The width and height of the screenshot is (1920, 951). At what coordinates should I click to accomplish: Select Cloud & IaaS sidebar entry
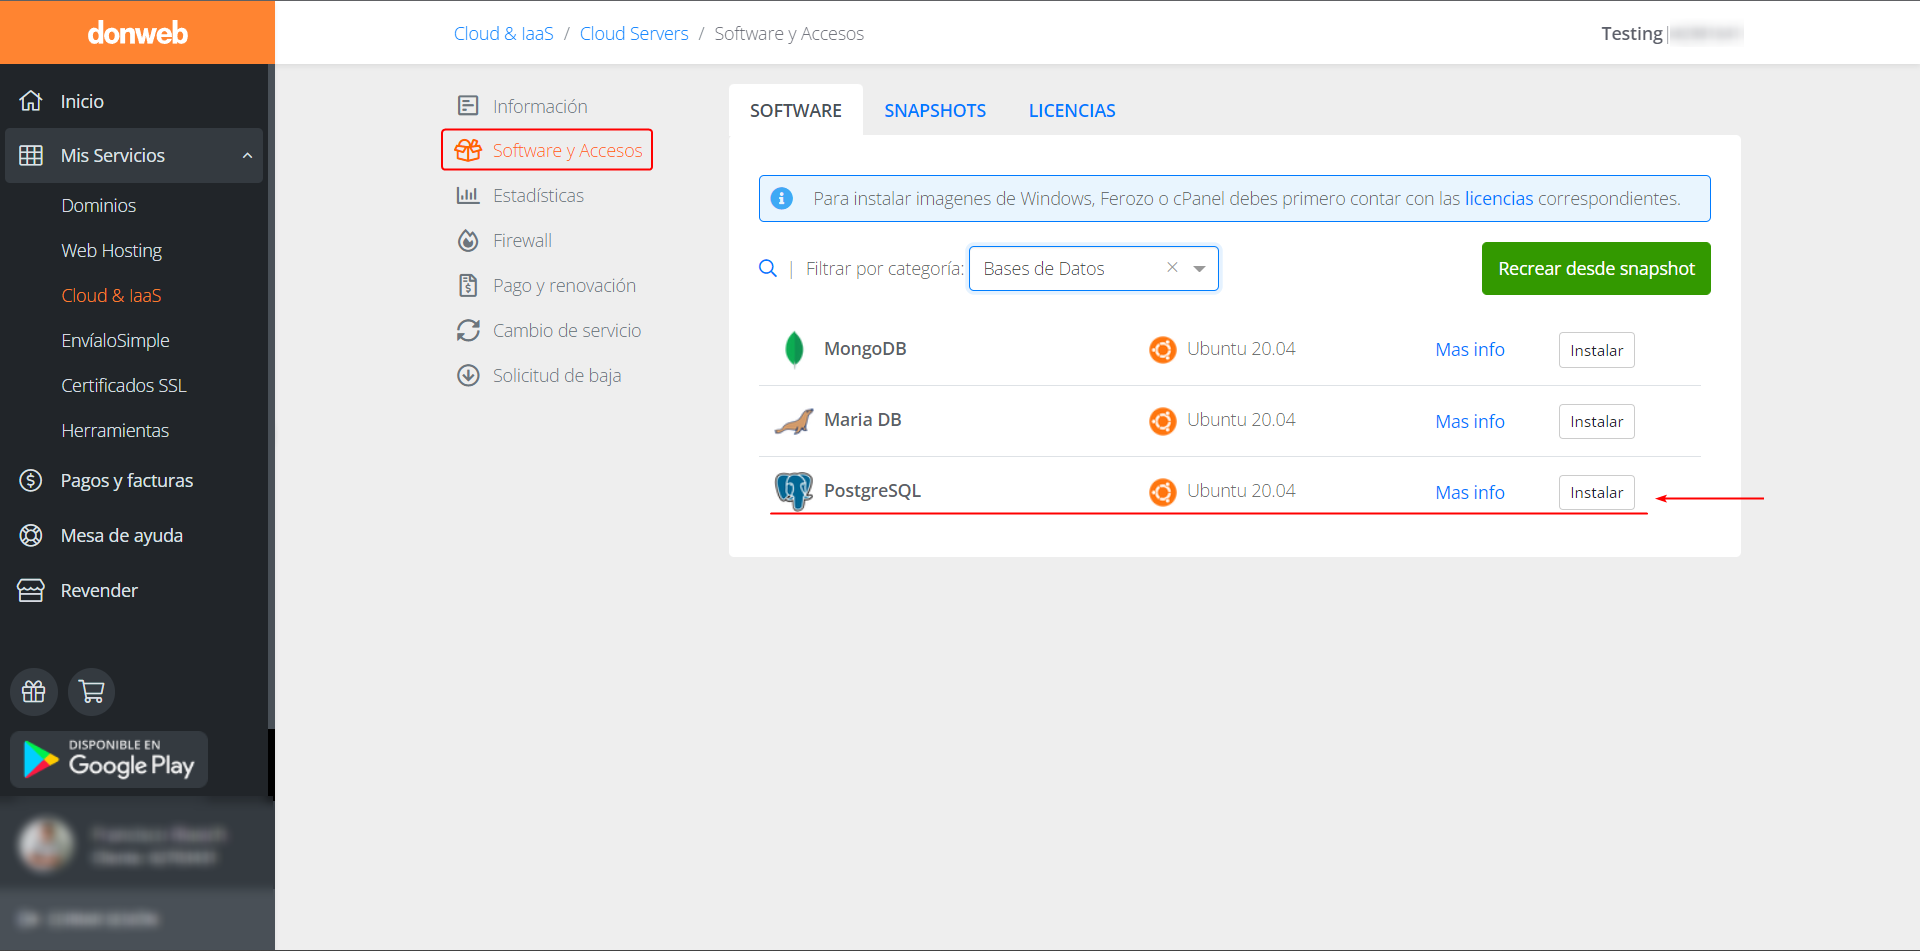[x=111, y=295]
